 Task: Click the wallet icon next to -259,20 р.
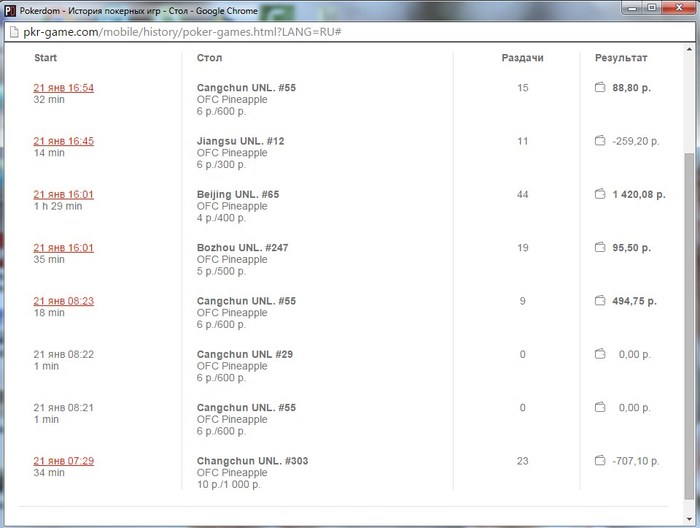(600, 141)
